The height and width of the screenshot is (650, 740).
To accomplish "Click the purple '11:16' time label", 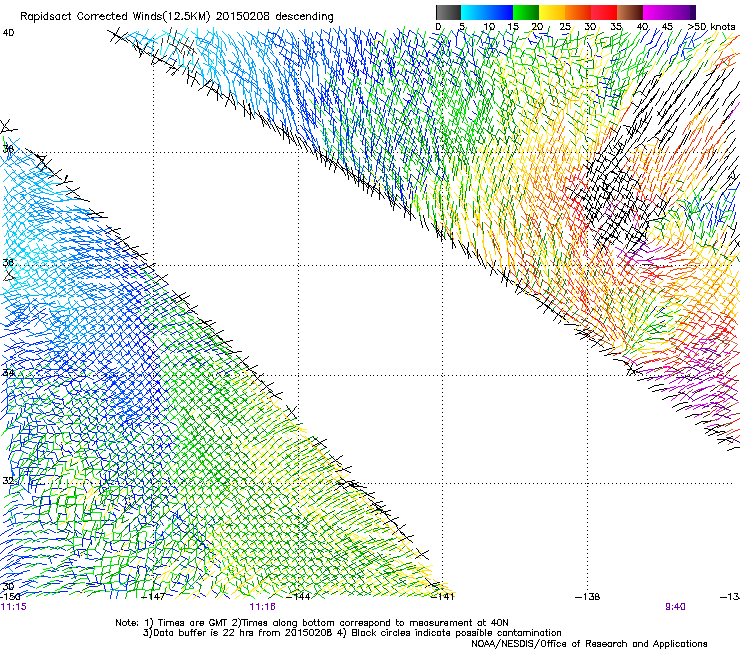I will [x=262, y=607].
